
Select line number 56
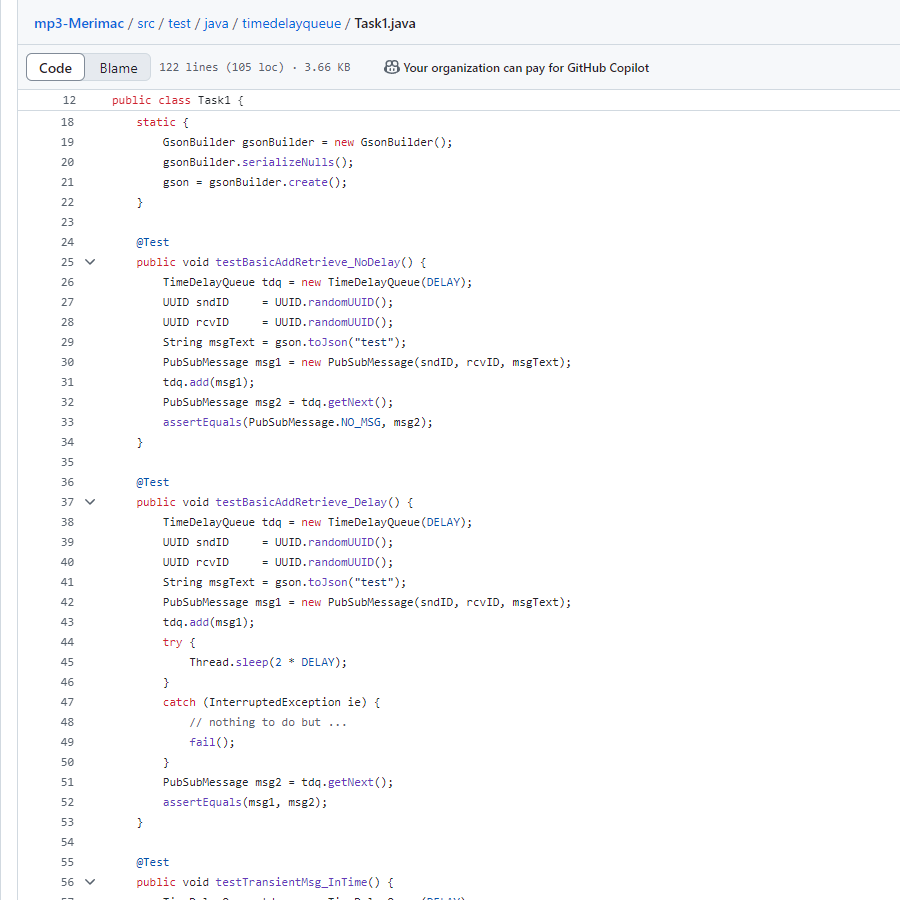point(67,882)
